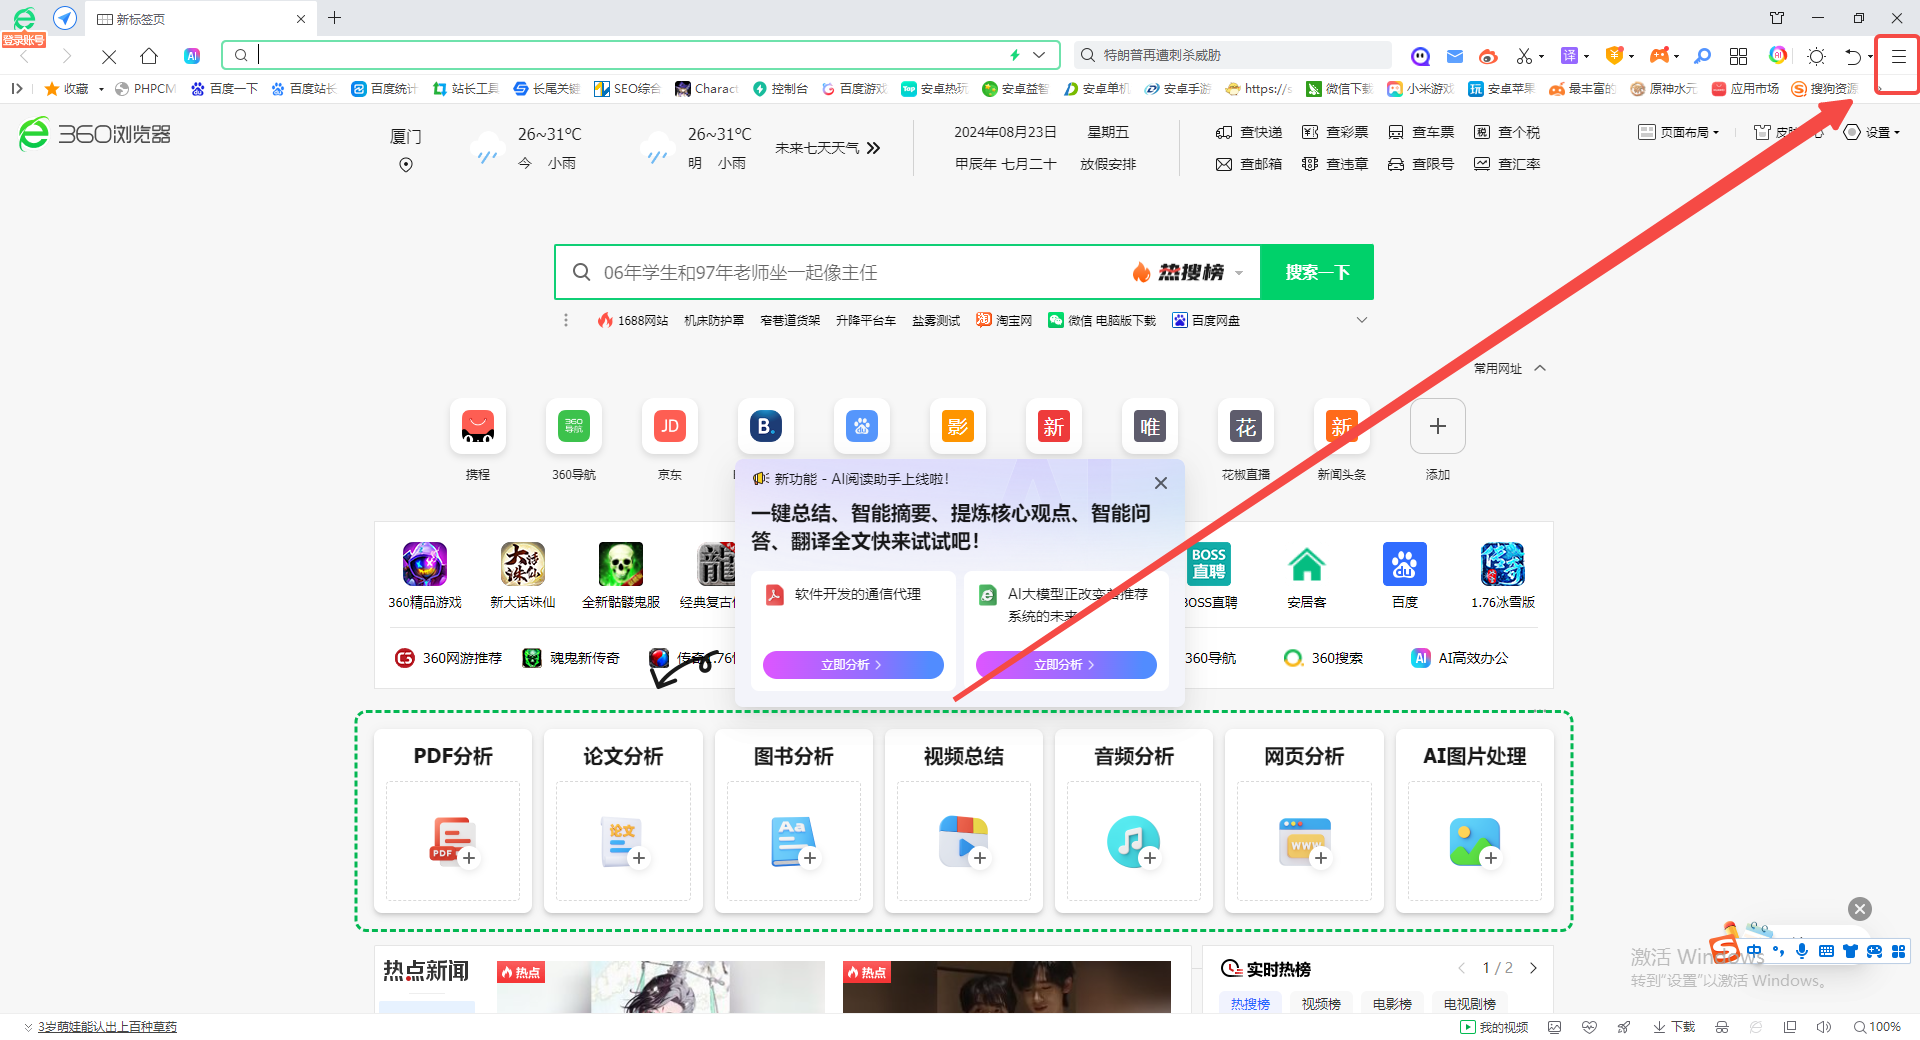
Task: Open the 京东 JD shortcut icon
Action: (x=670, y=427)
